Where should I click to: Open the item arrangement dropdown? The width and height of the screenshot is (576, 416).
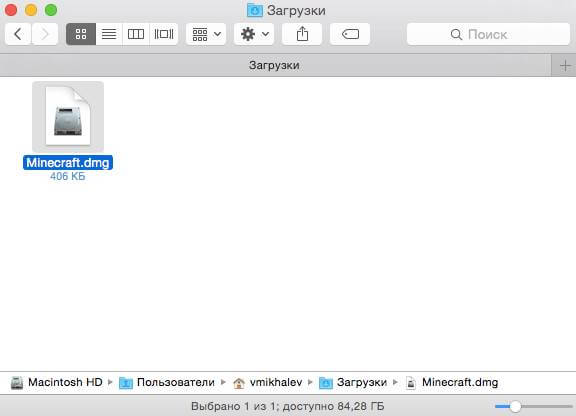(x=206, y=34)
